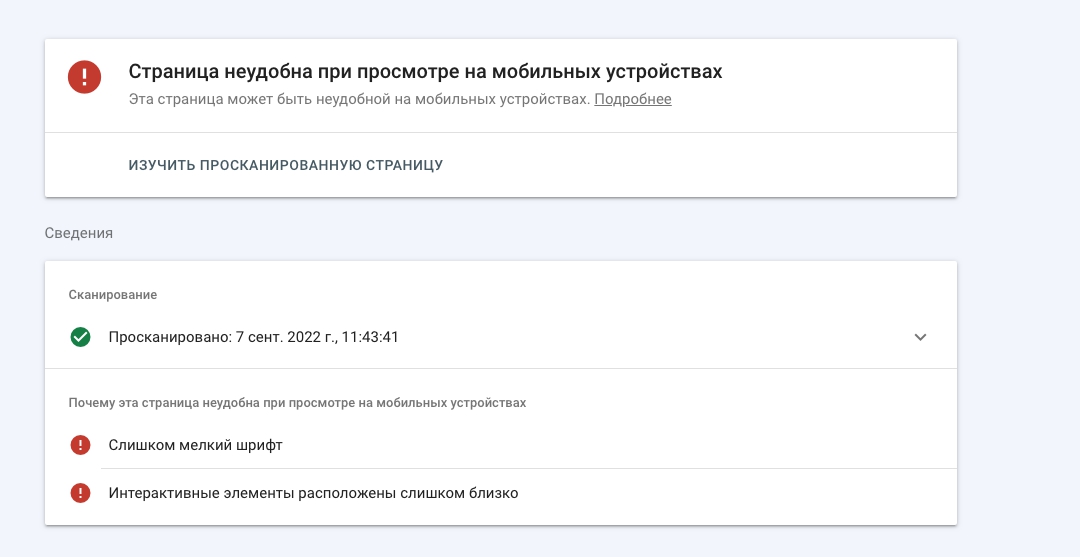Click the red error icon beside the page title
Viewport: 1080px width, 557px height.
tap(84, 78)
